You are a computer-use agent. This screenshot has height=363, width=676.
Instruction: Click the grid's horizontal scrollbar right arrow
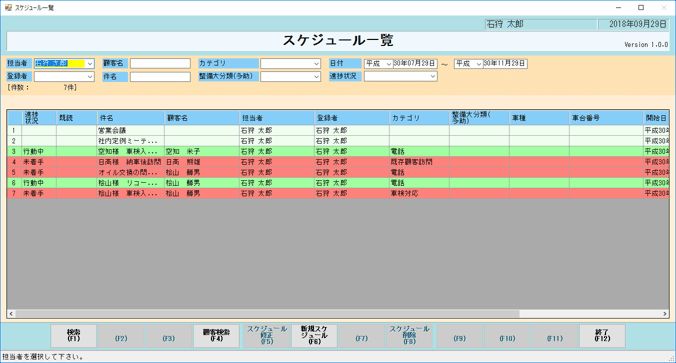pyautogui.click(x=665, y=314)
